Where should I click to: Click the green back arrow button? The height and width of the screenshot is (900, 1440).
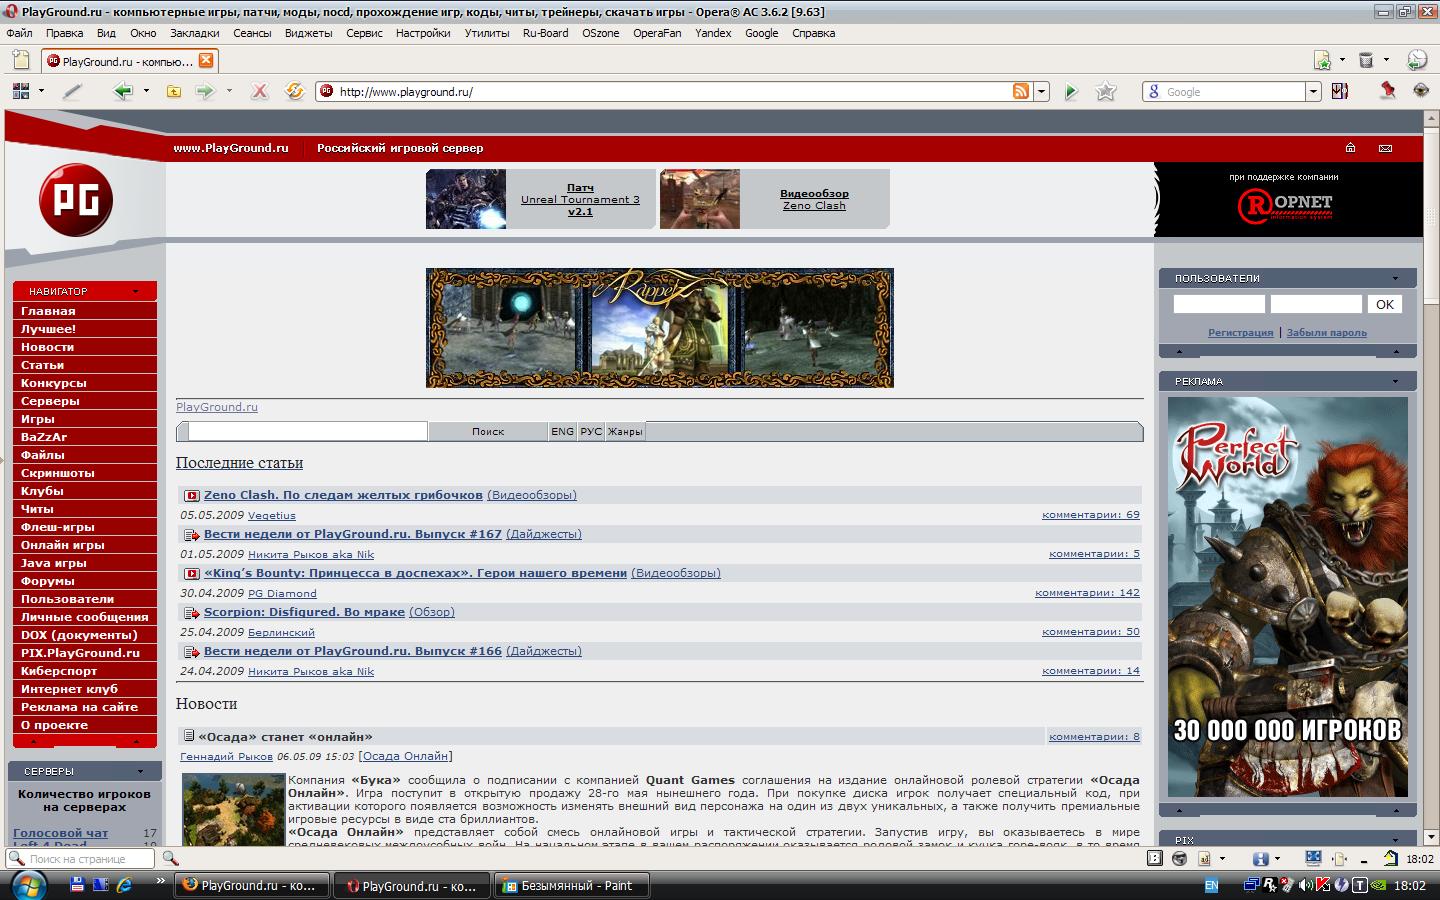tap(123, 91)
